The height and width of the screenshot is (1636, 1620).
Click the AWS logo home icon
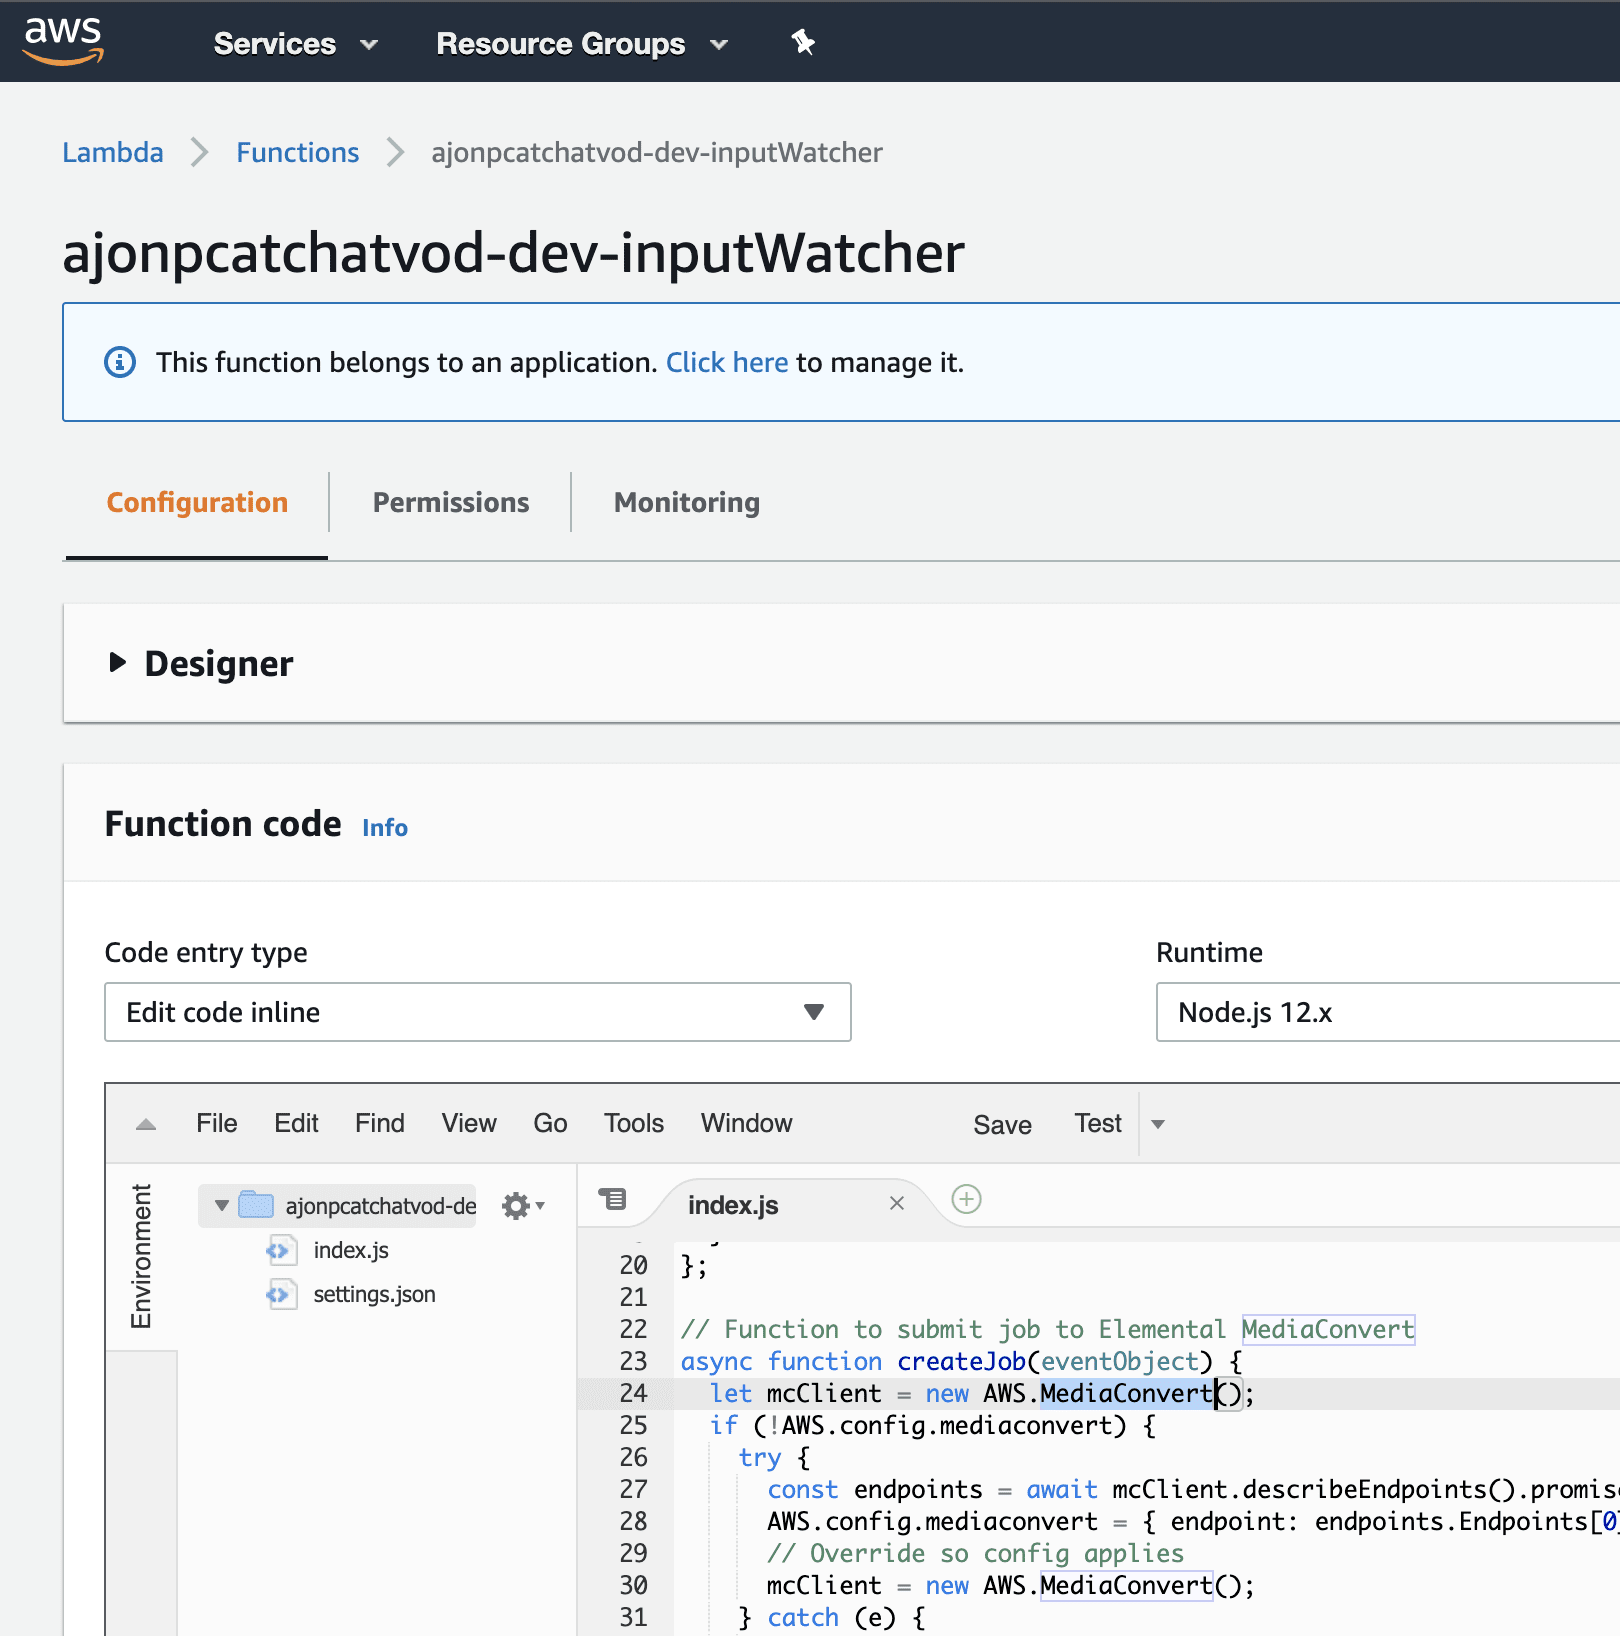[63, 41]
